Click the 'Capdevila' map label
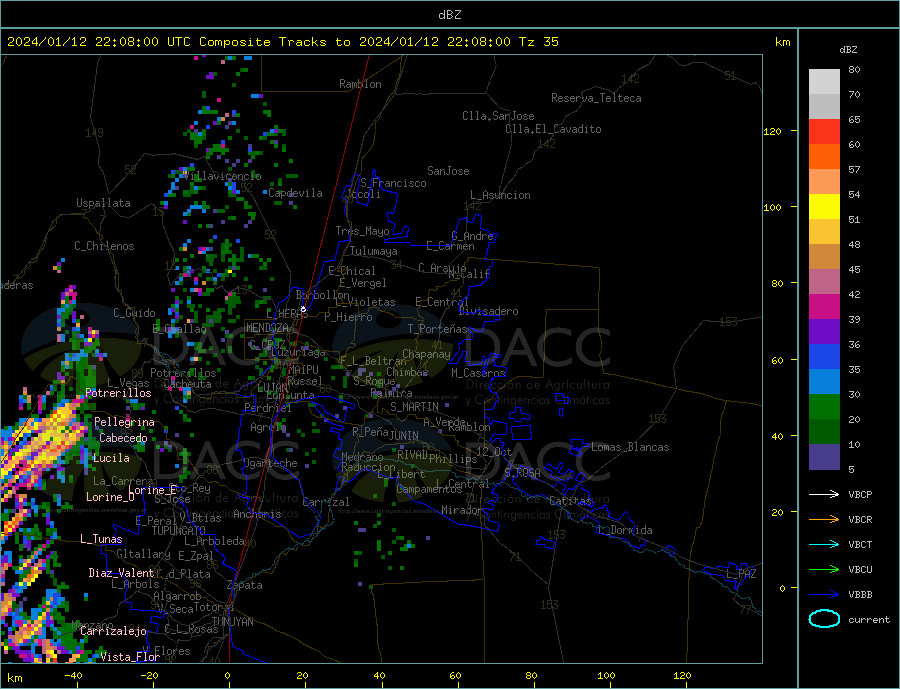 pos(295,193)
